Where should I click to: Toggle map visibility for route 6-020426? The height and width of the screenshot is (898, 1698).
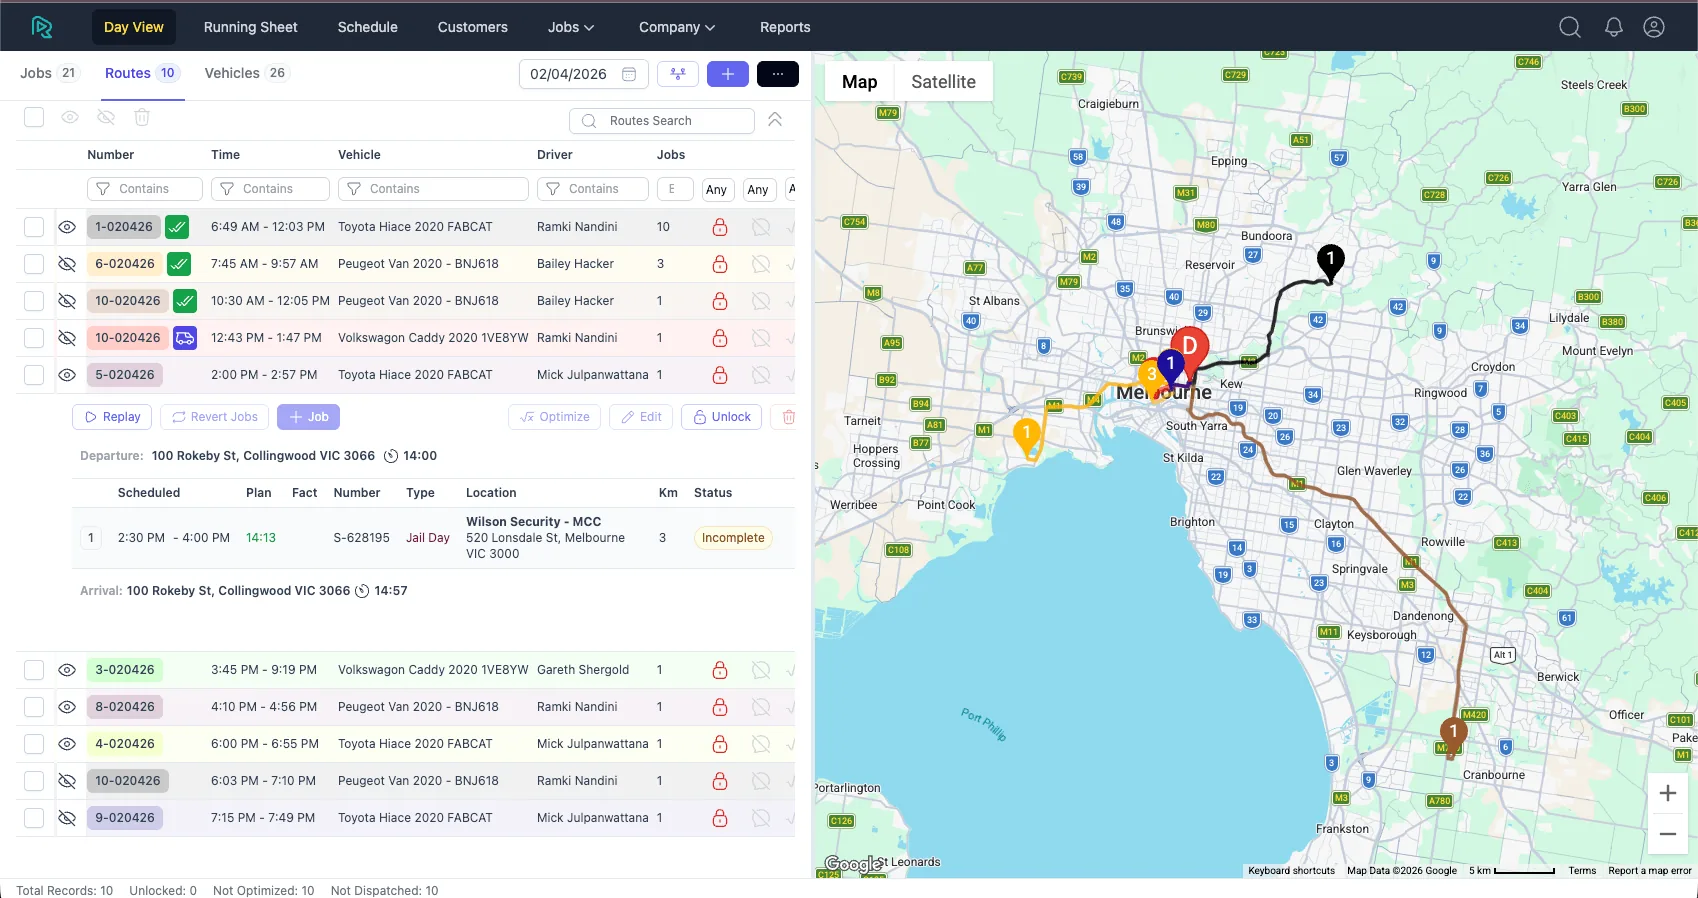(x=67, y=264)
